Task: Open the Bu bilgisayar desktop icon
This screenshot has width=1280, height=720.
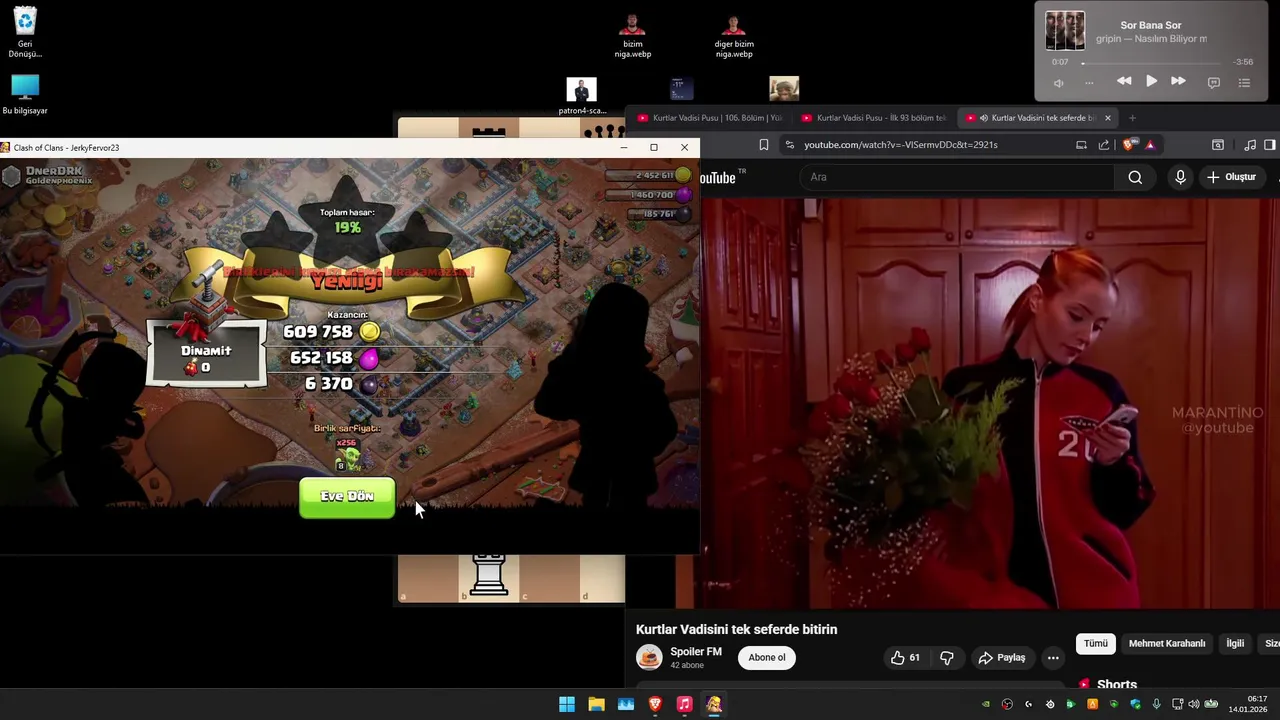Action: 25,94
